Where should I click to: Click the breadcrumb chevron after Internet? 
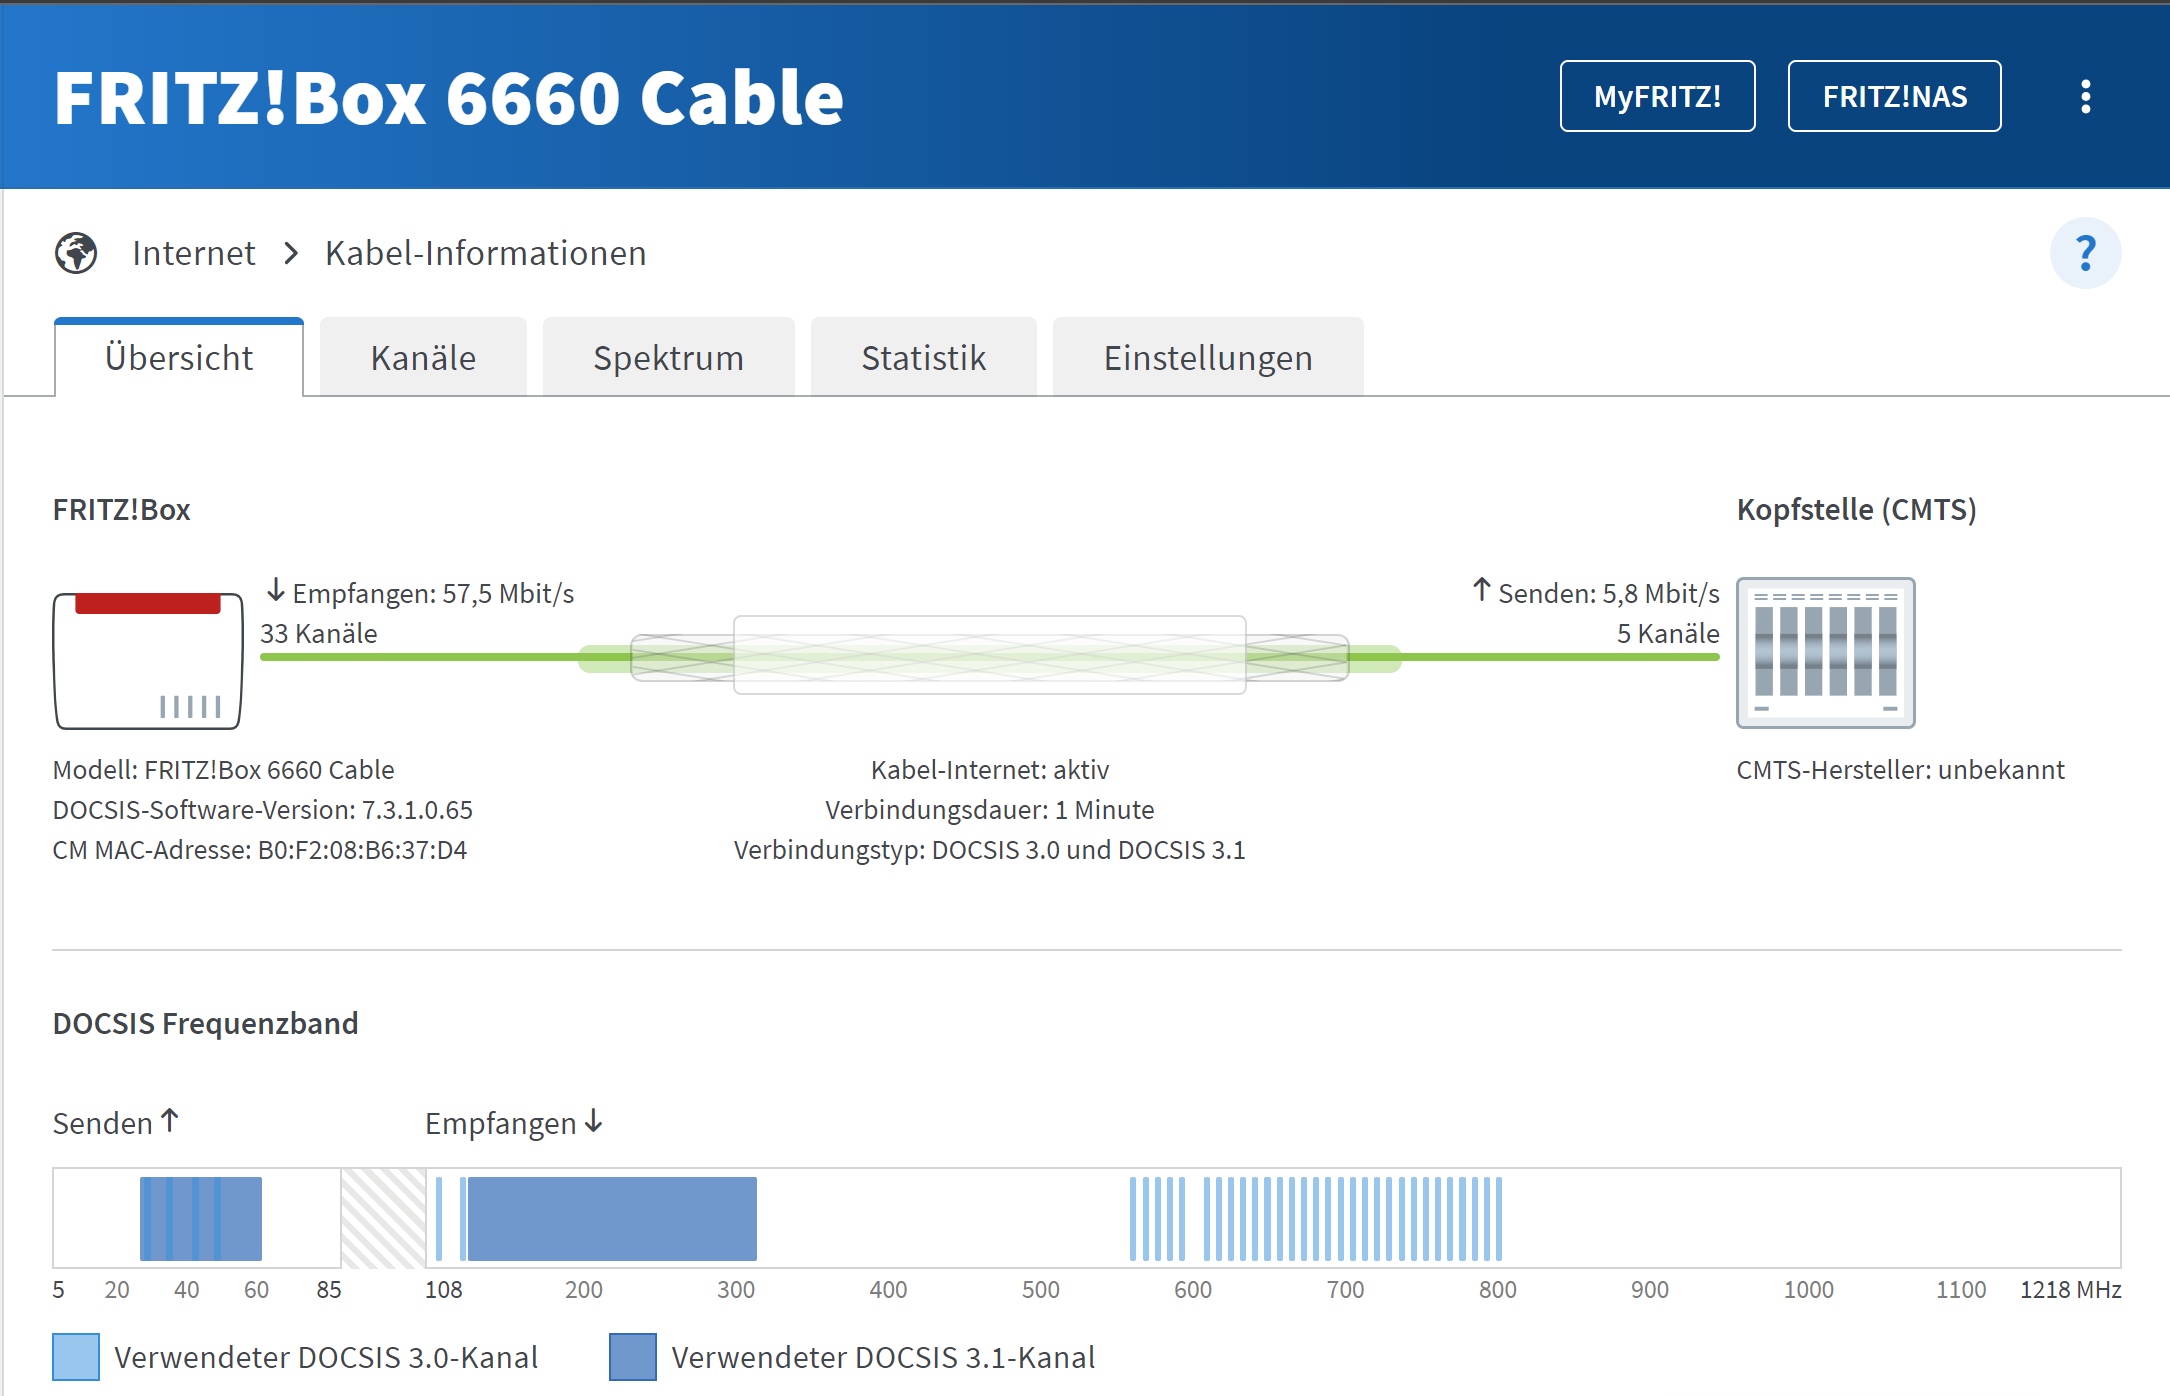click(291, 253)
